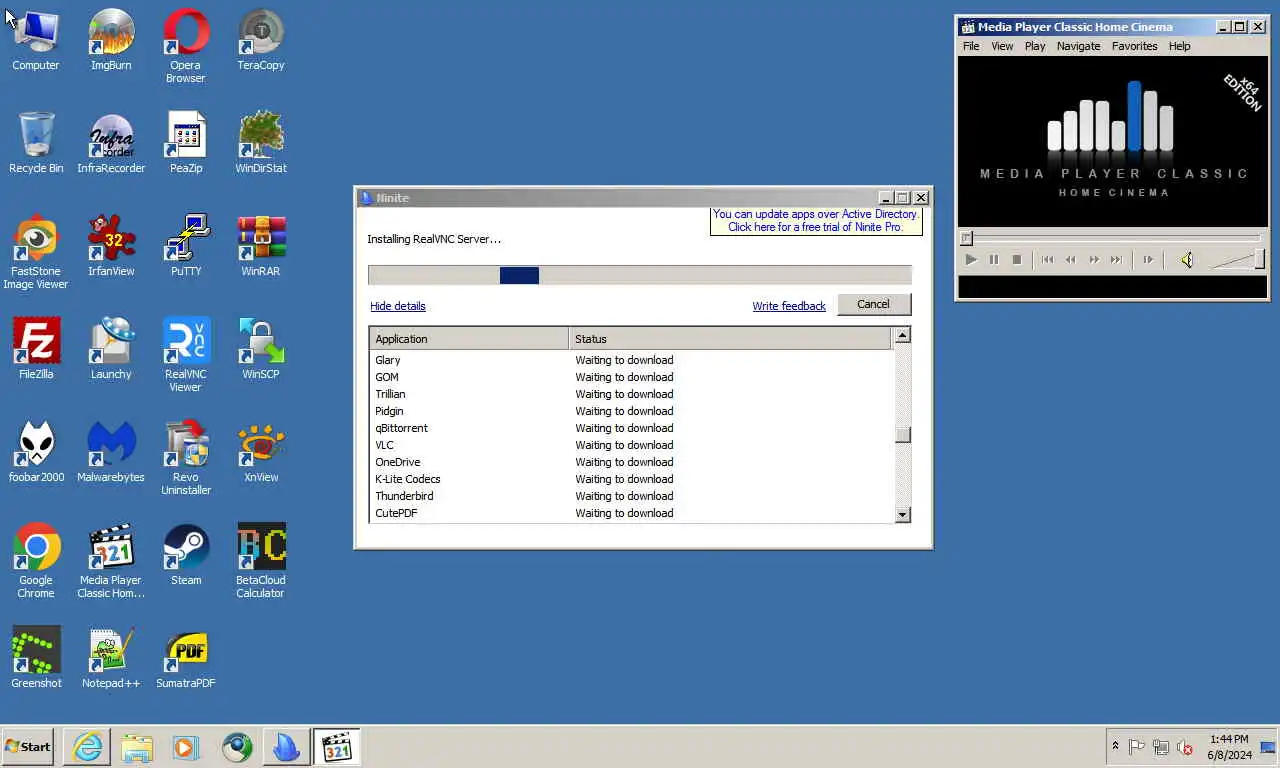Select the PeaZip desktop icon
This screenshot has height=768, width=1280.
186,143
